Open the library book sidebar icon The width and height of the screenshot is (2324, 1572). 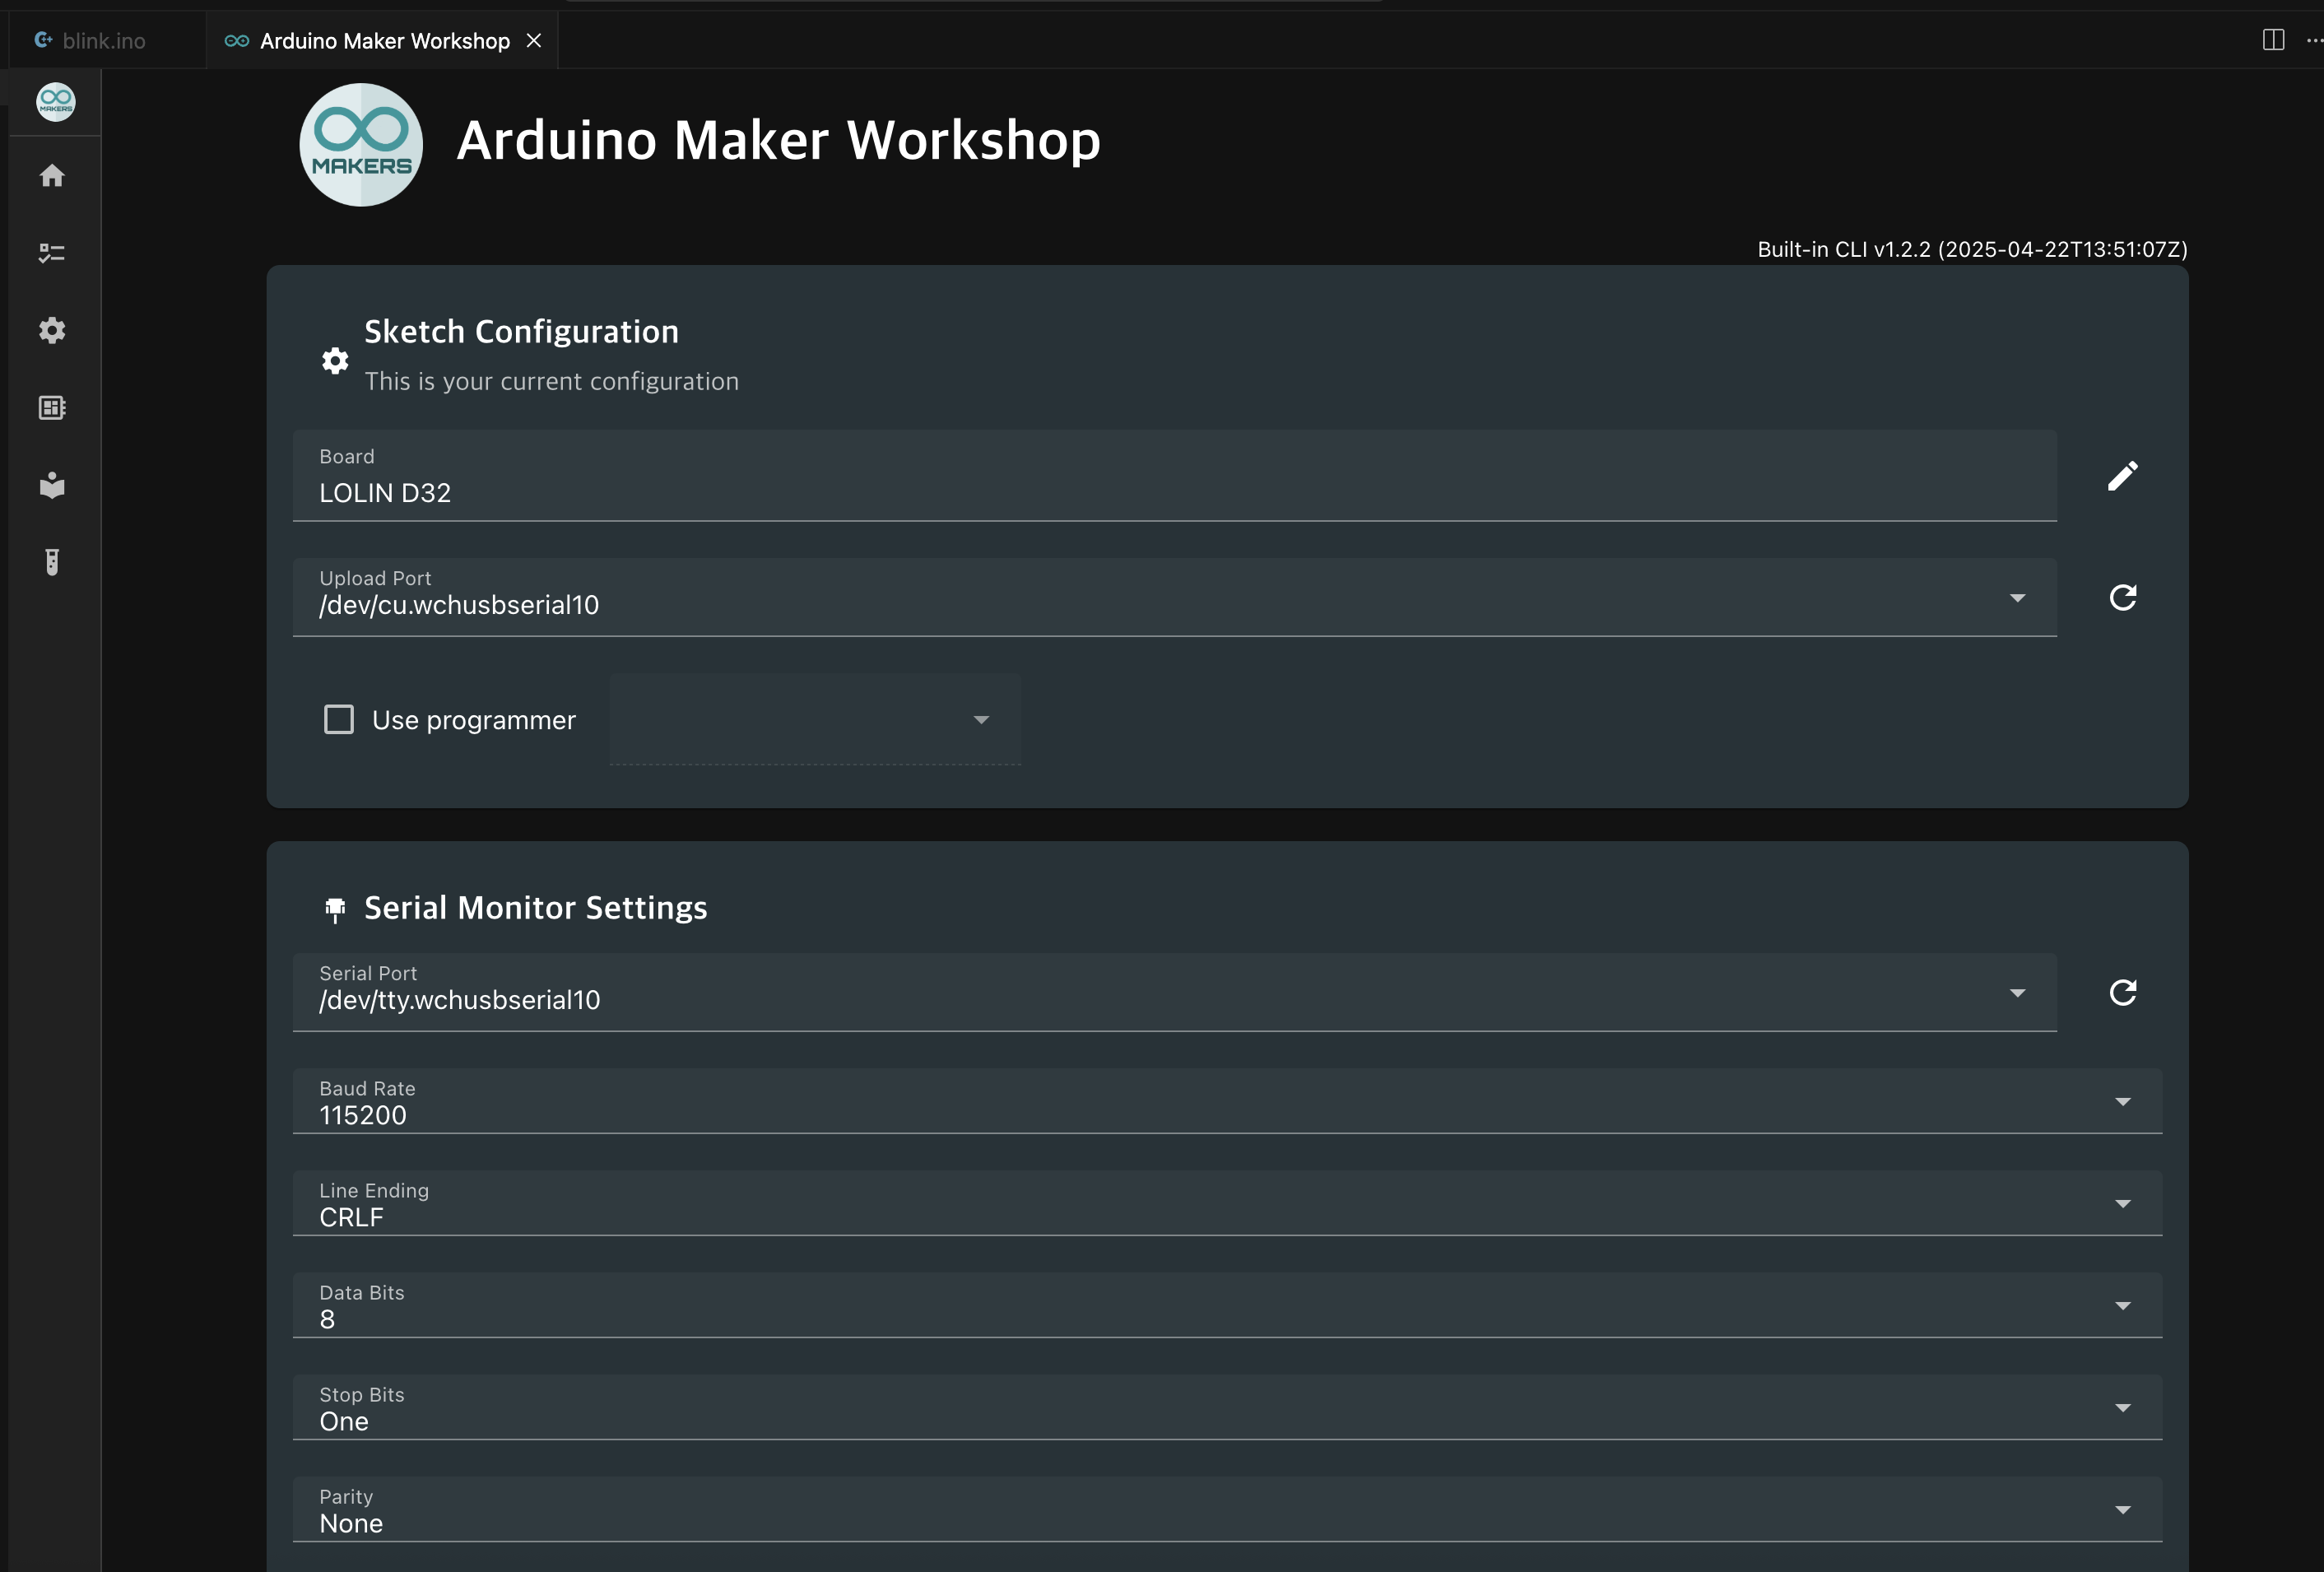click(x=52, y=485)
